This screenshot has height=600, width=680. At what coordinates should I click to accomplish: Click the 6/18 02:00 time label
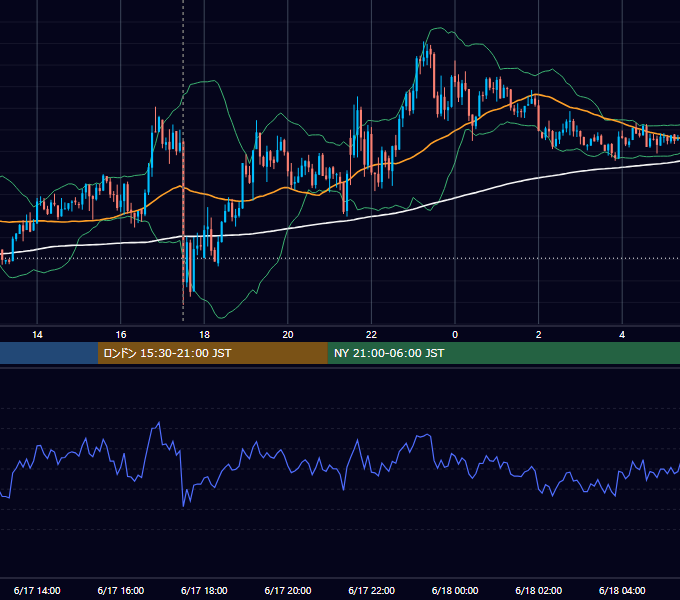(538, 590)
